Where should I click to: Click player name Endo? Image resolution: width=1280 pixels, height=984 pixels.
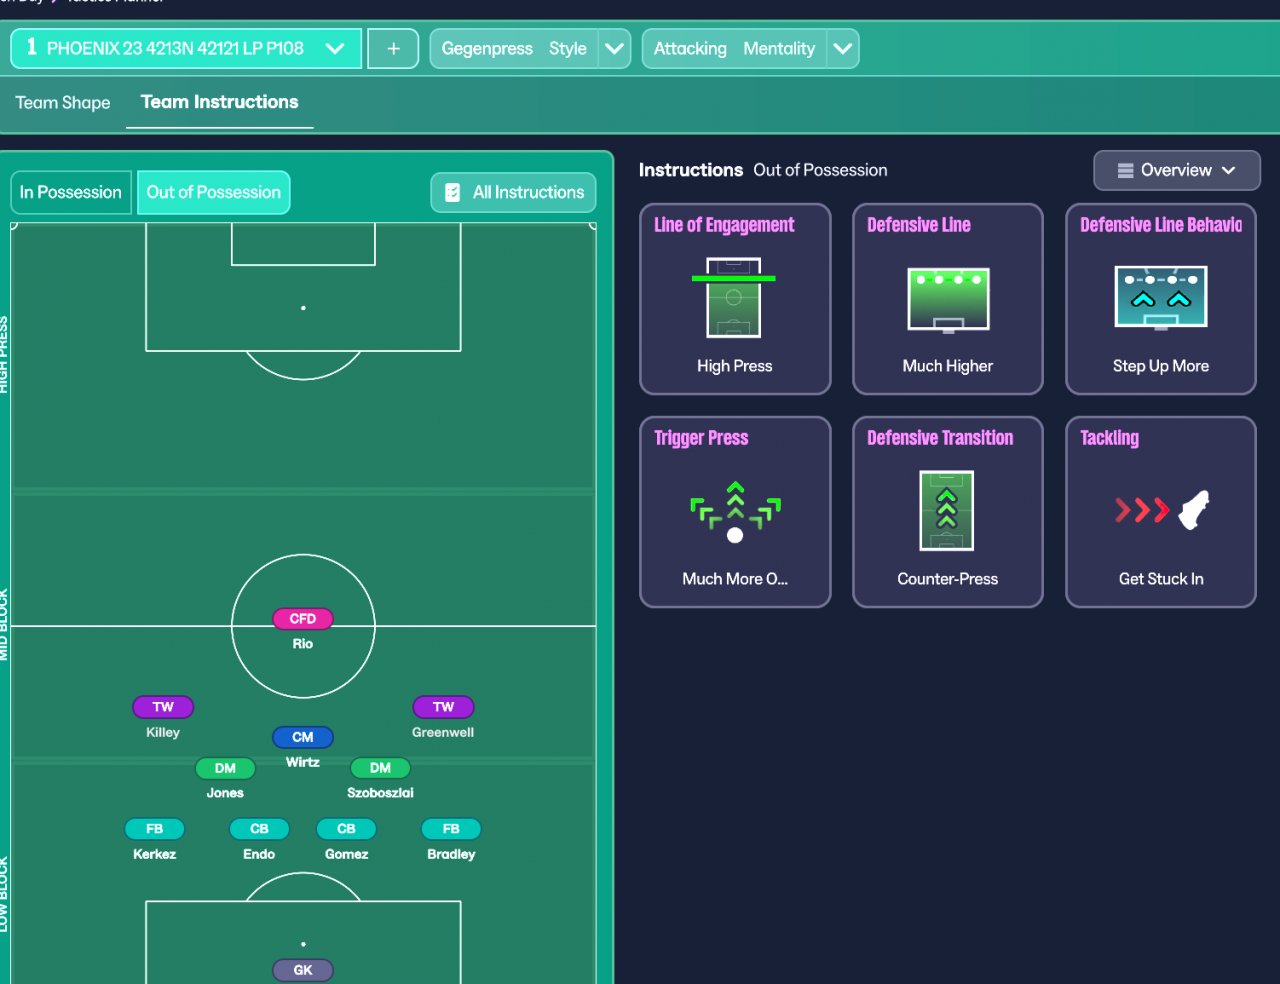point(259,854)
